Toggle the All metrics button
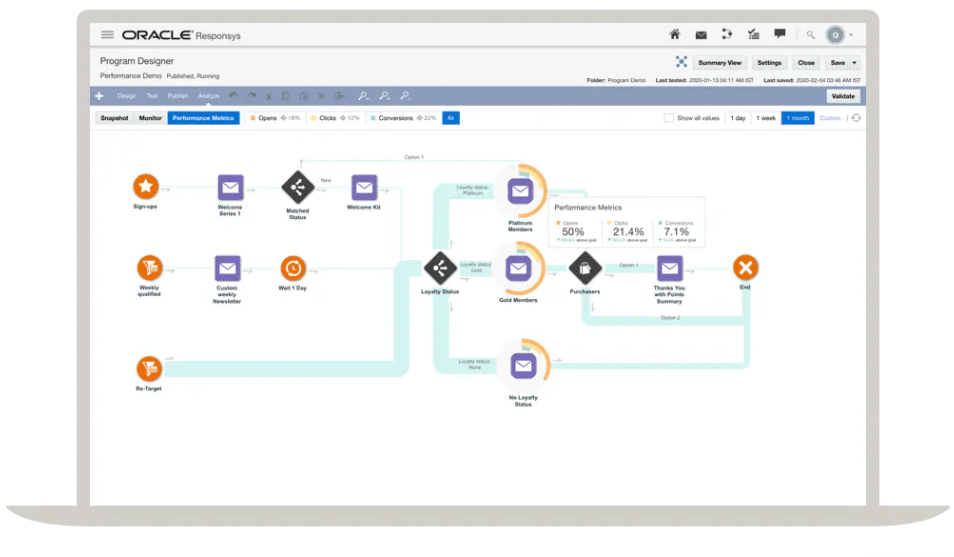Screen dimensions: 954x557 pyautogui.click(x=451, y=118)
